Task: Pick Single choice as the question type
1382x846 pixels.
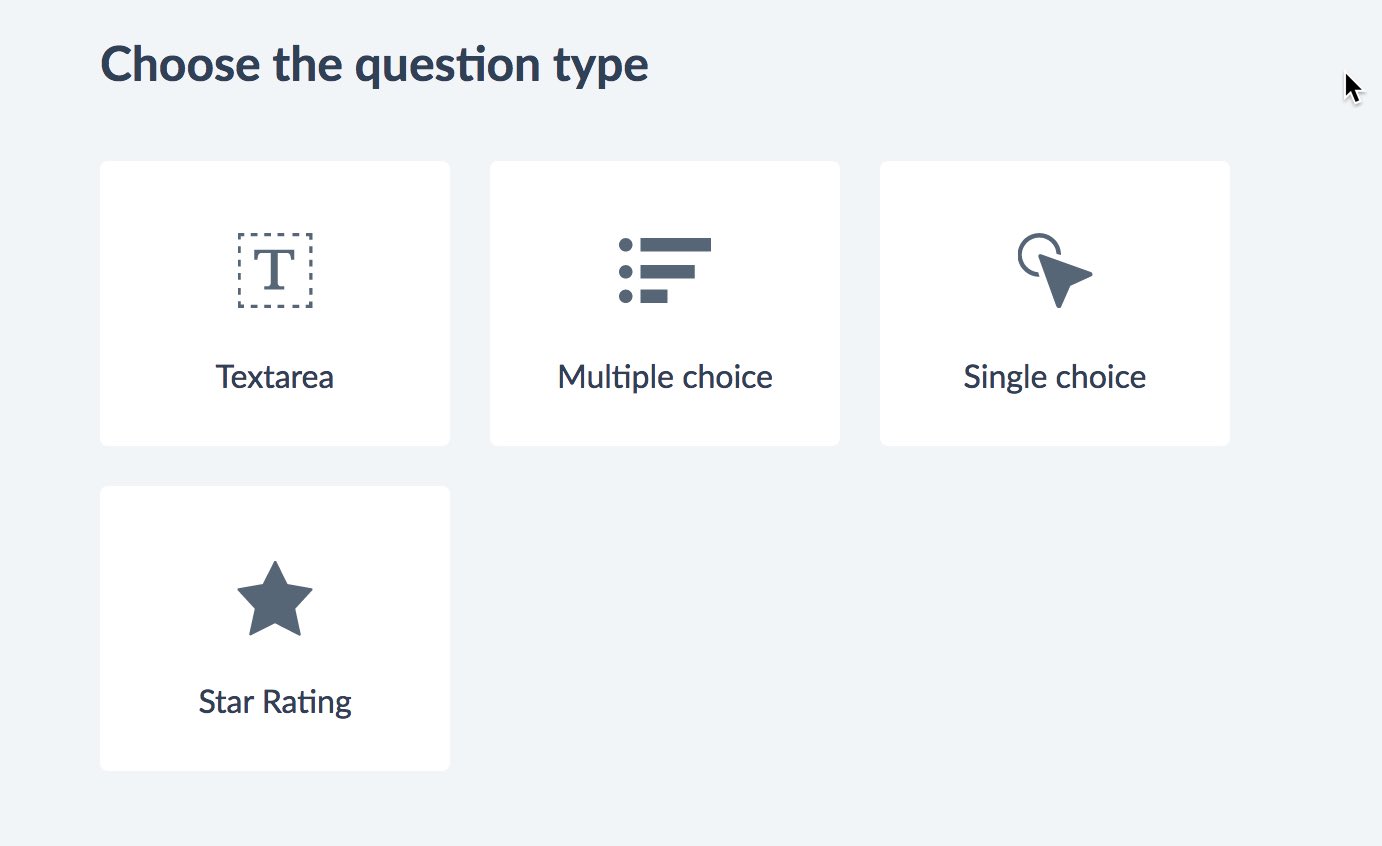Action: pos(1055,304)
